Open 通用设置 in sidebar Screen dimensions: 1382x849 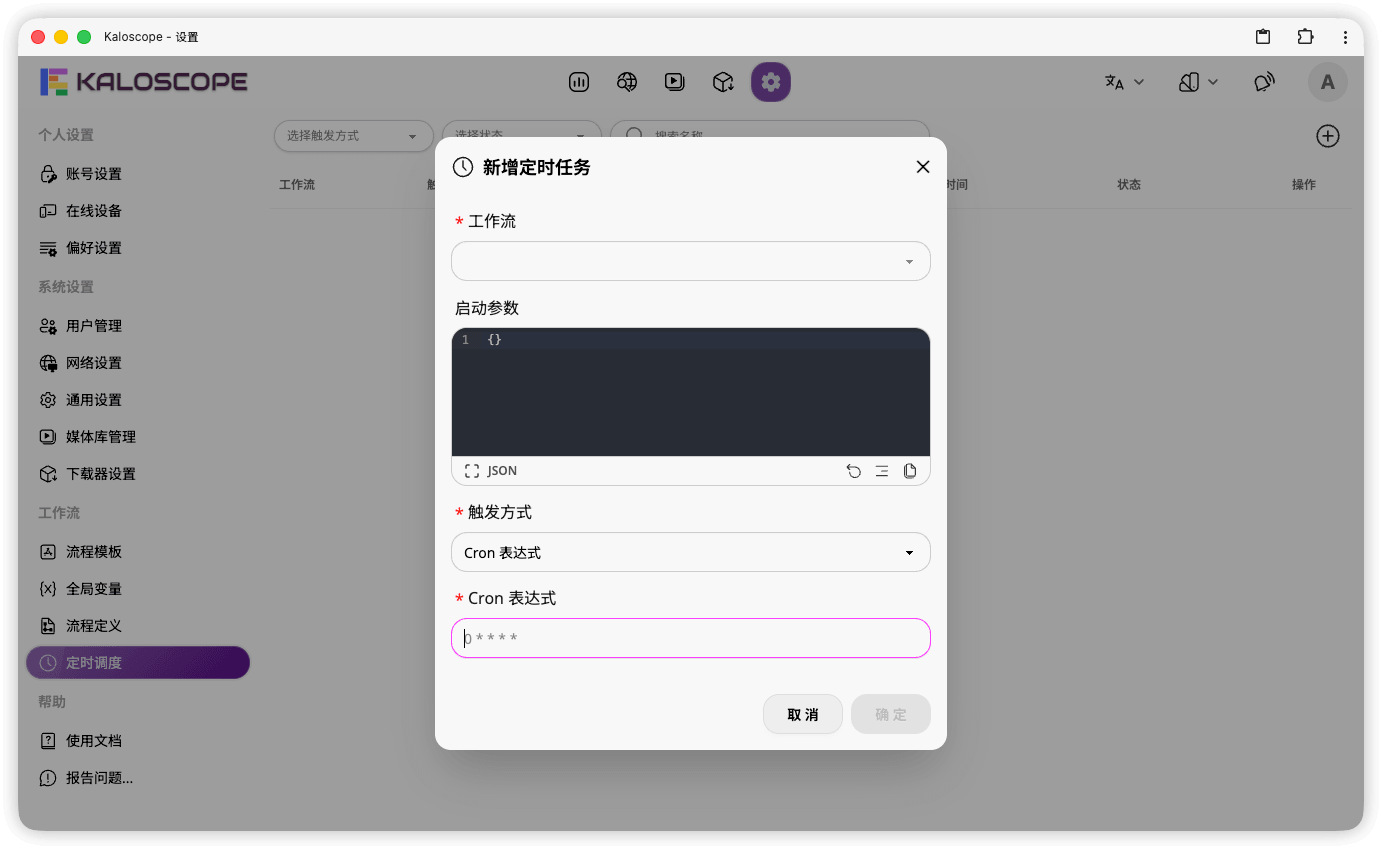138,400
